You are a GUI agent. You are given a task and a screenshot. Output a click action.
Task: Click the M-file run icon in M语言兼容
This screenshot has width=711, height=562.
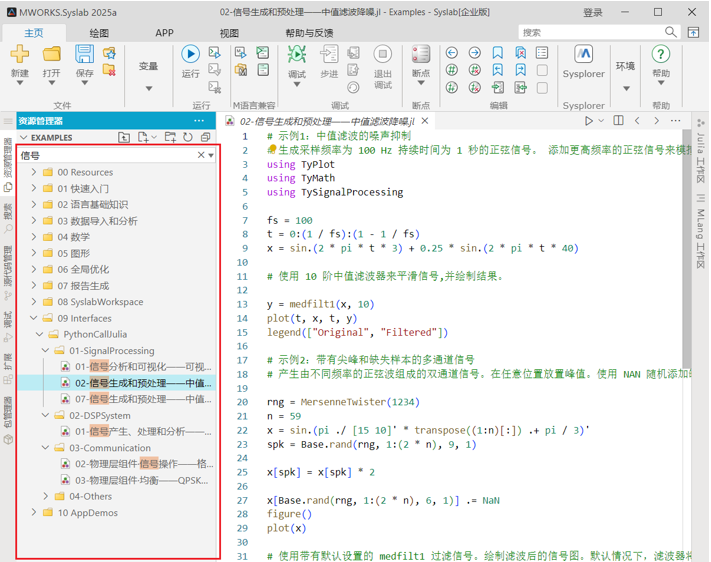click(x=241, y=53)
